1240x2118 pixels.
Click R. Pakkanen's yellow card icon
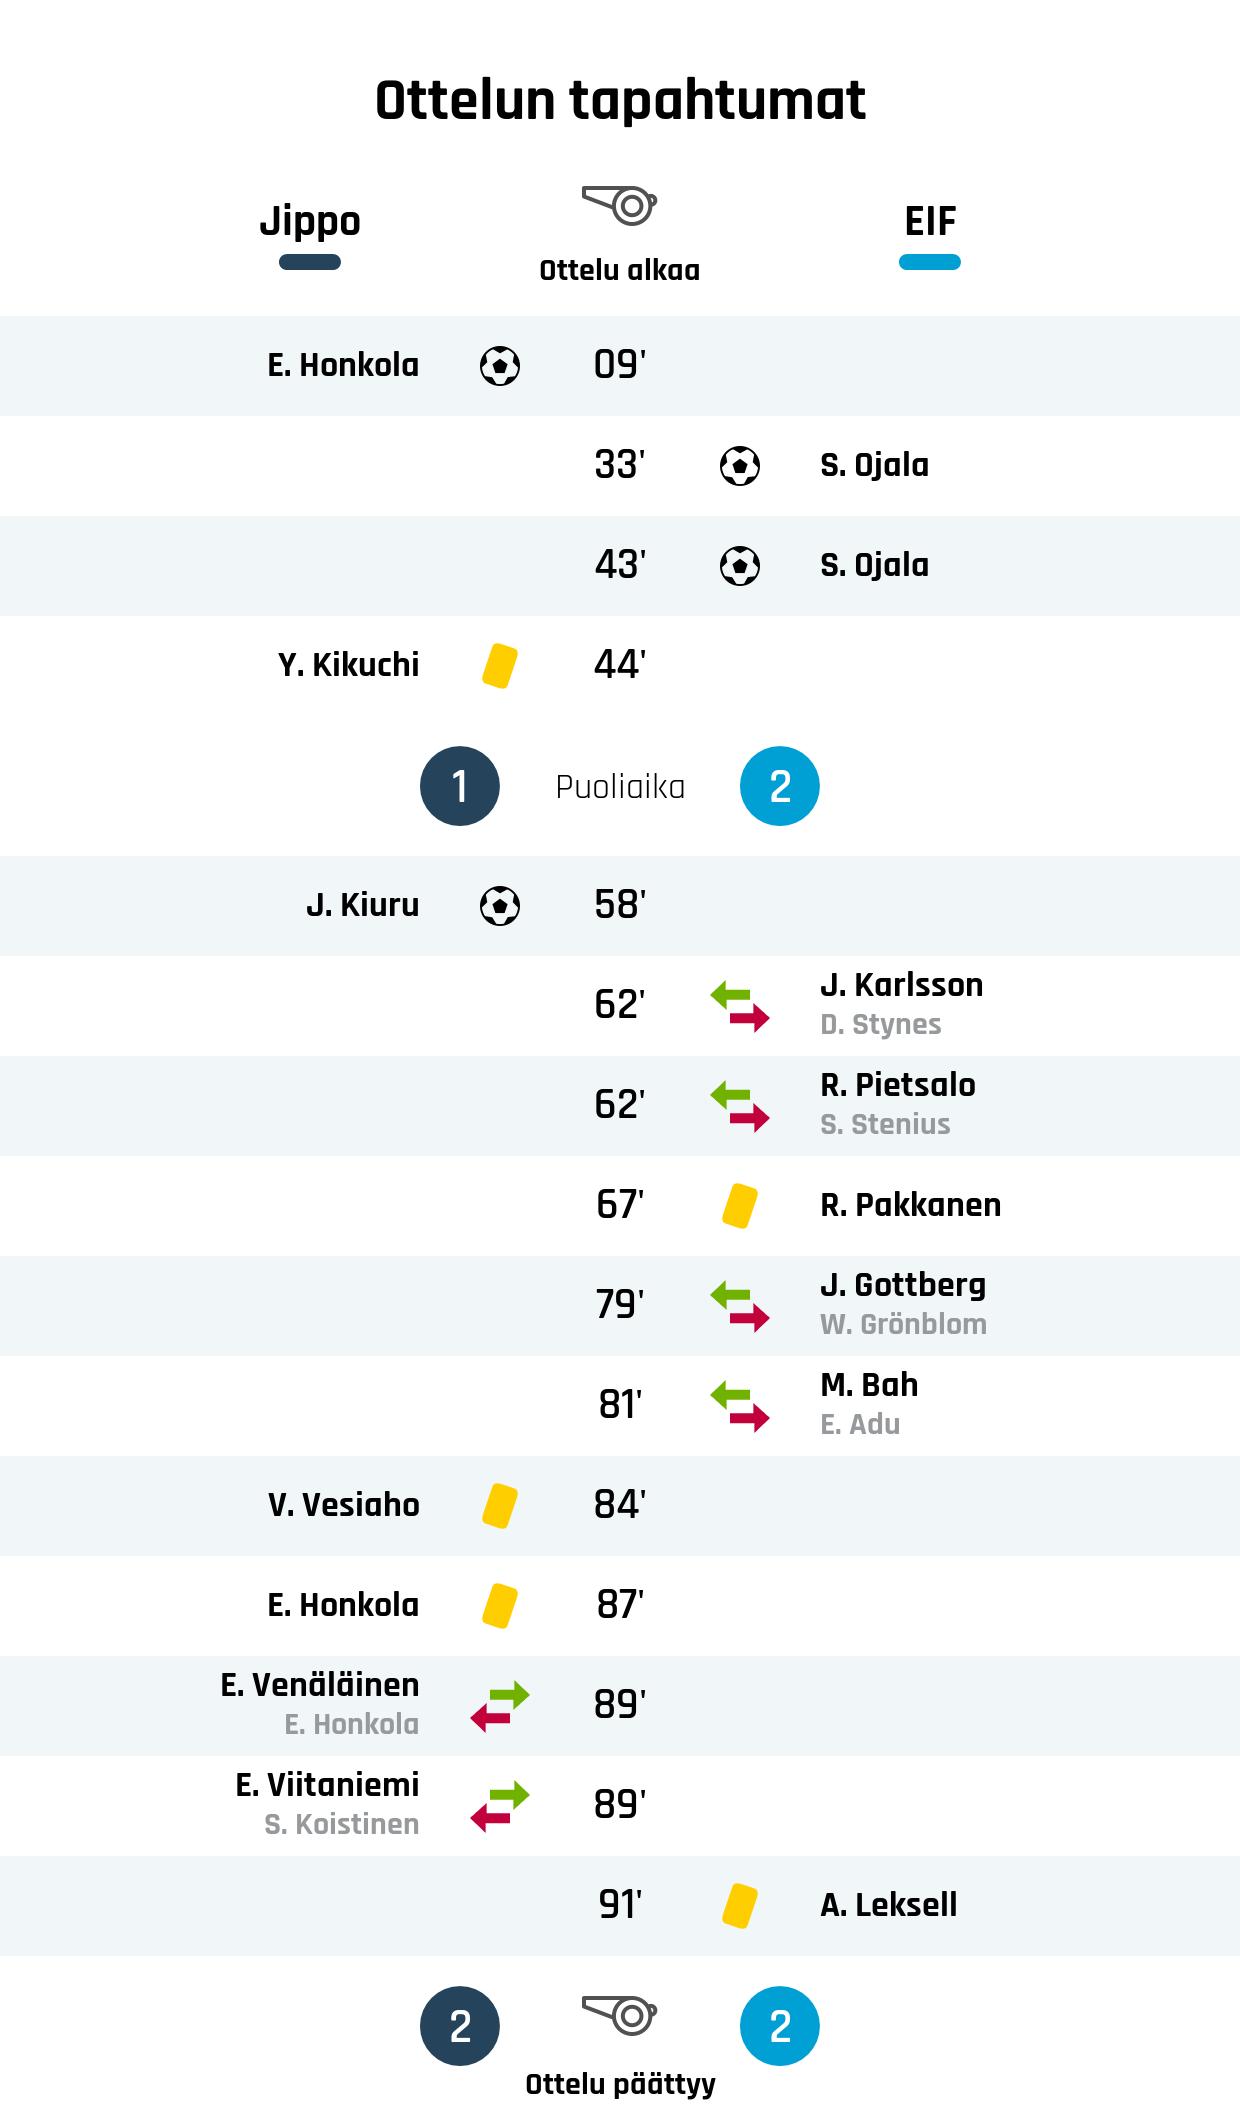click(x=740, y=1206)
